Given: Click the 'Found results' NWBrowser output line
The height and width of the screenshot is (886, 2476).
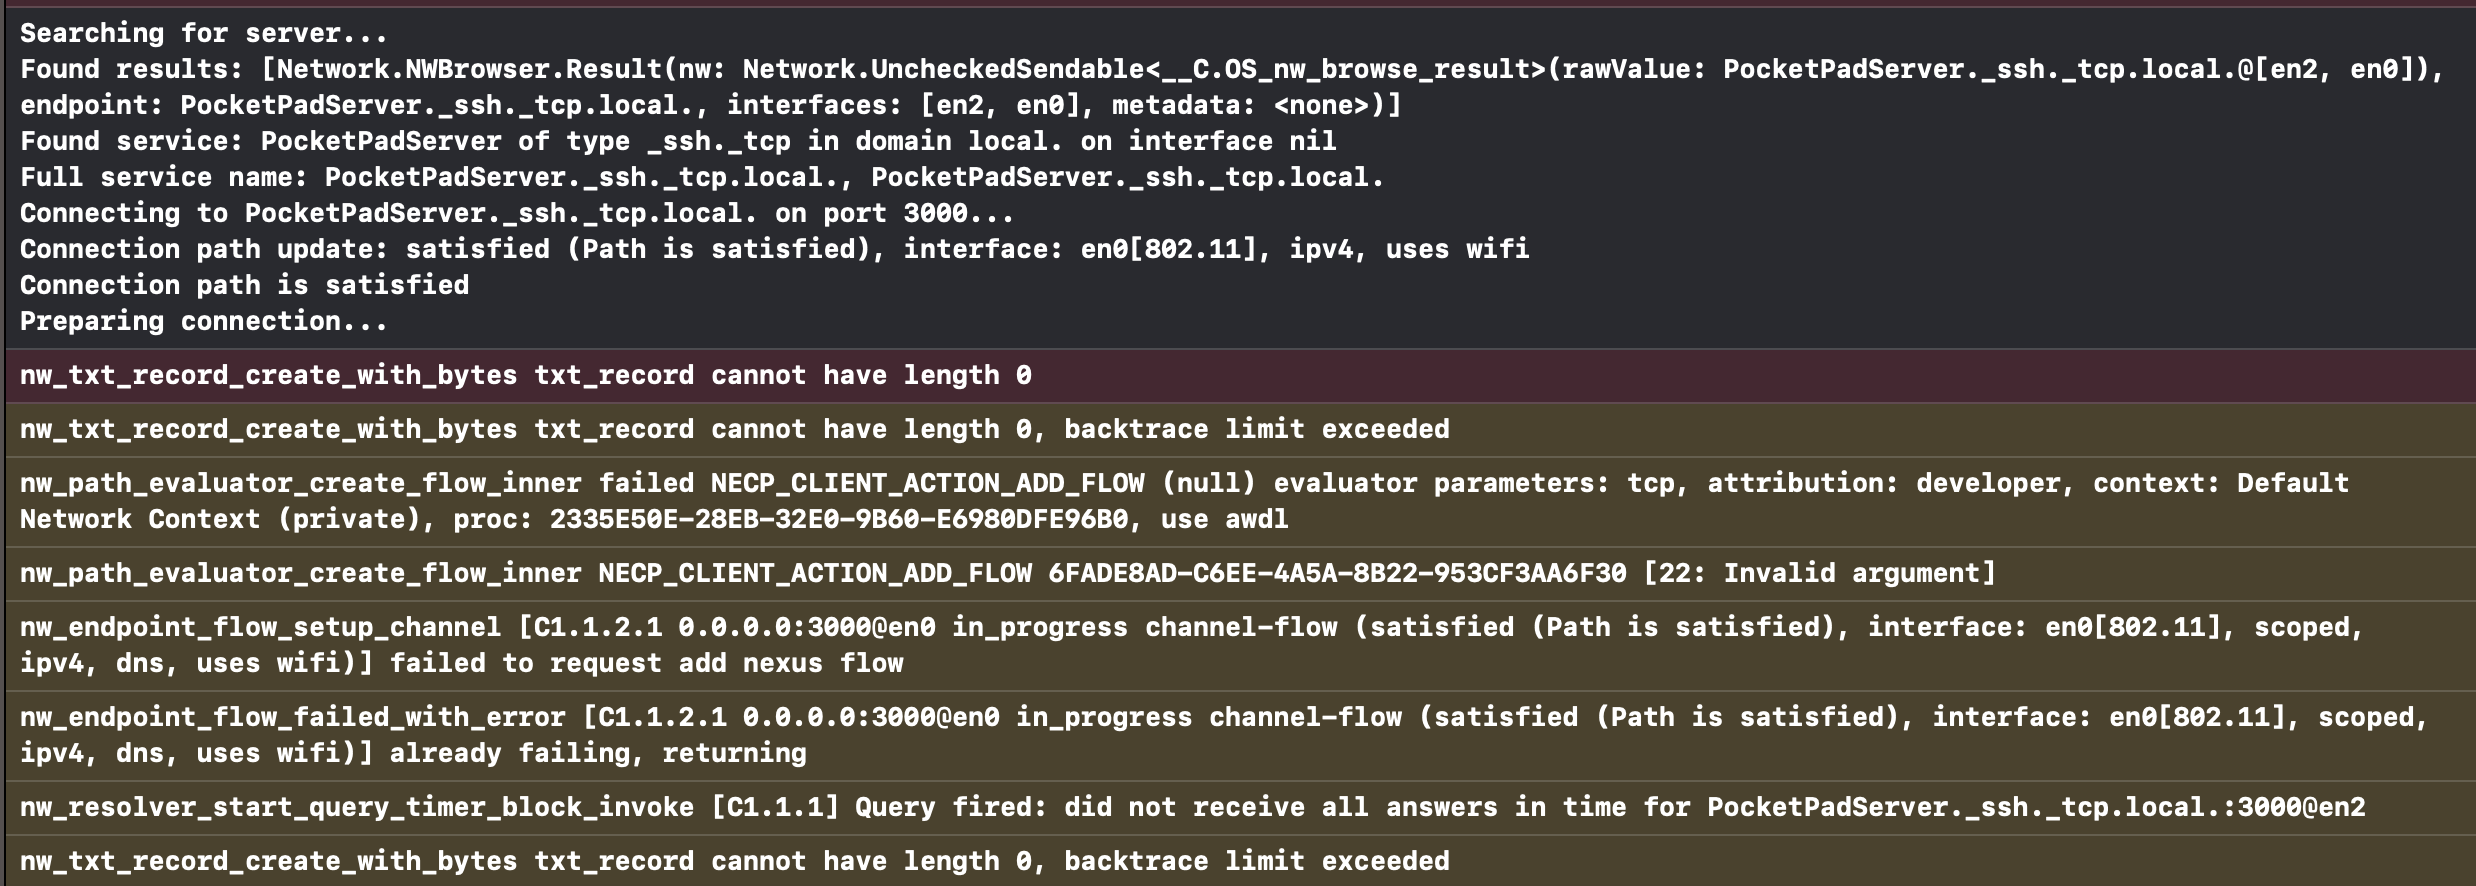Looking at the screenshot, I should pos(1232,87).
